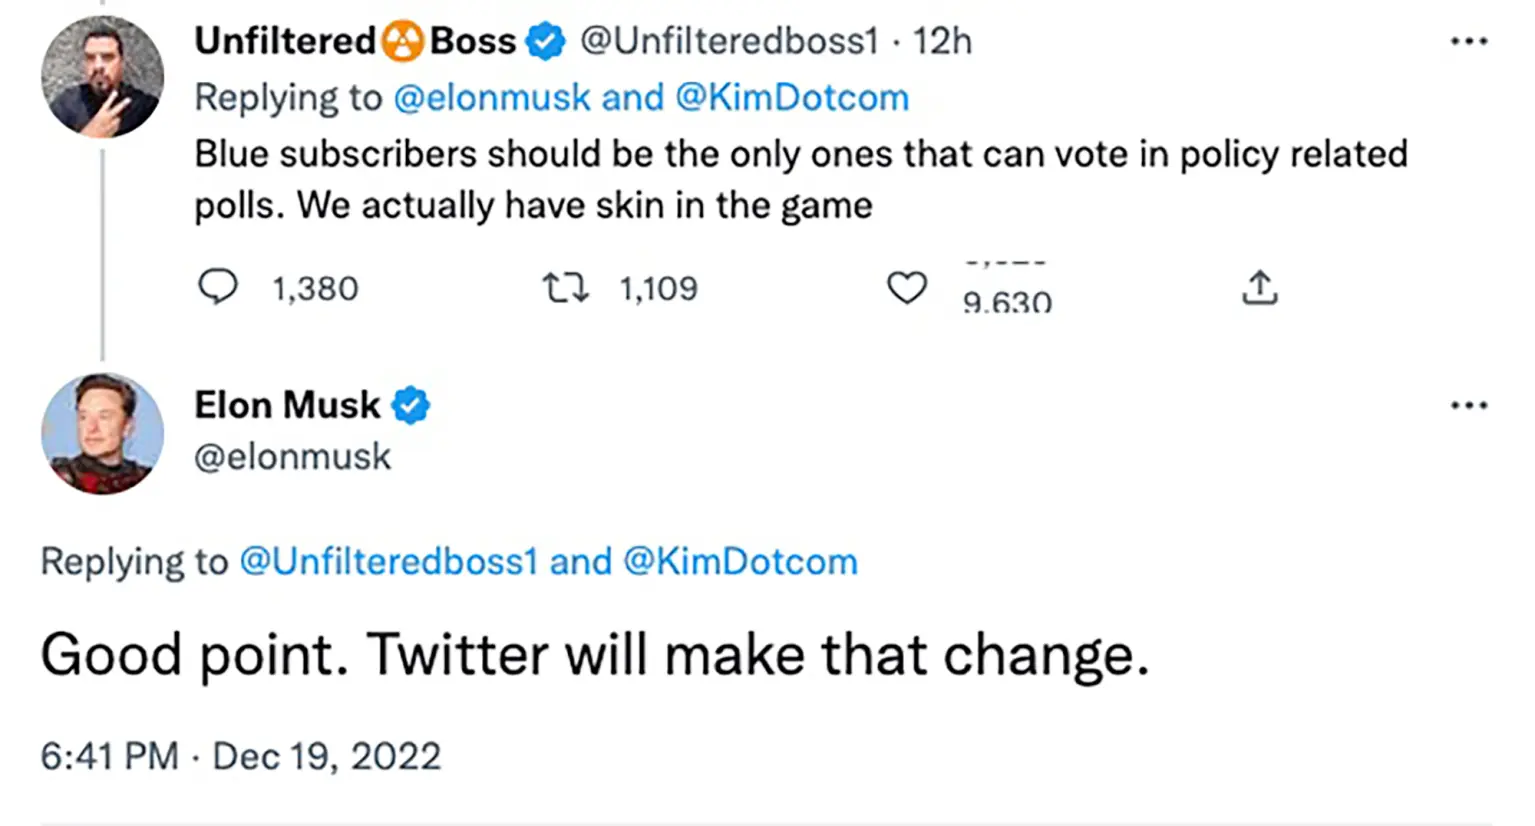The image size is (1535, 826).
Task: Click @KimDotcom mention in Unfiltered Boss's tweet
Action: click(792, 98)
